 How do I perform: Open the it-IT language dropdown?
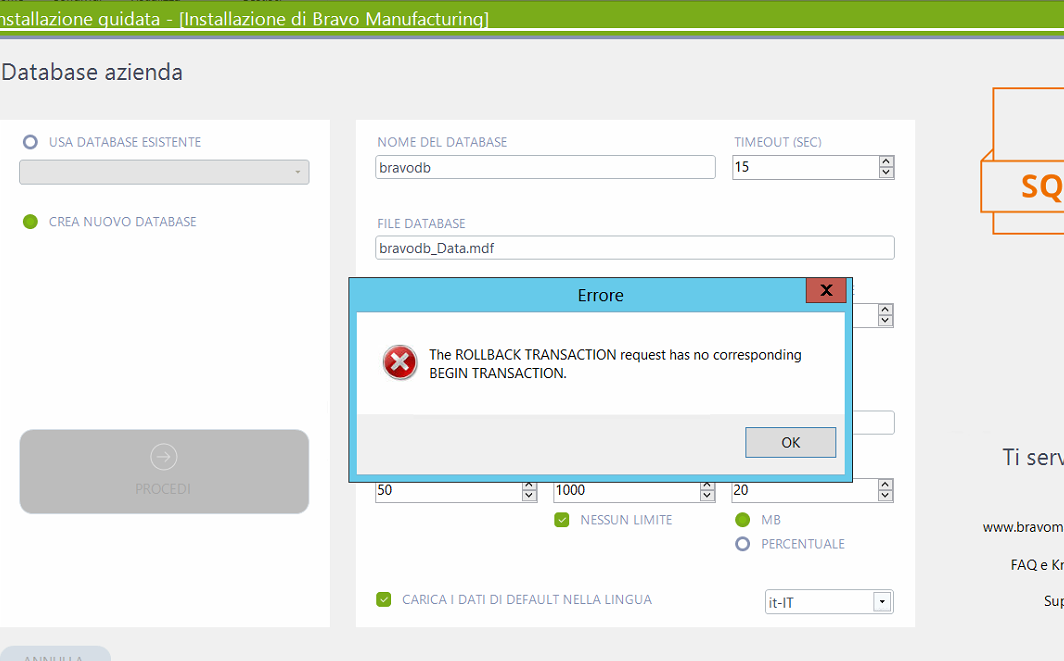pyautogui.click(x=881, y=602)
